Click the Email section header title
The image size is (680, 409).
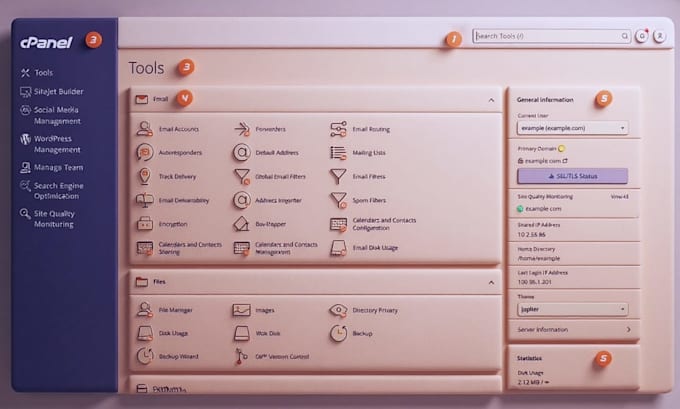click(x=160, y=99)
